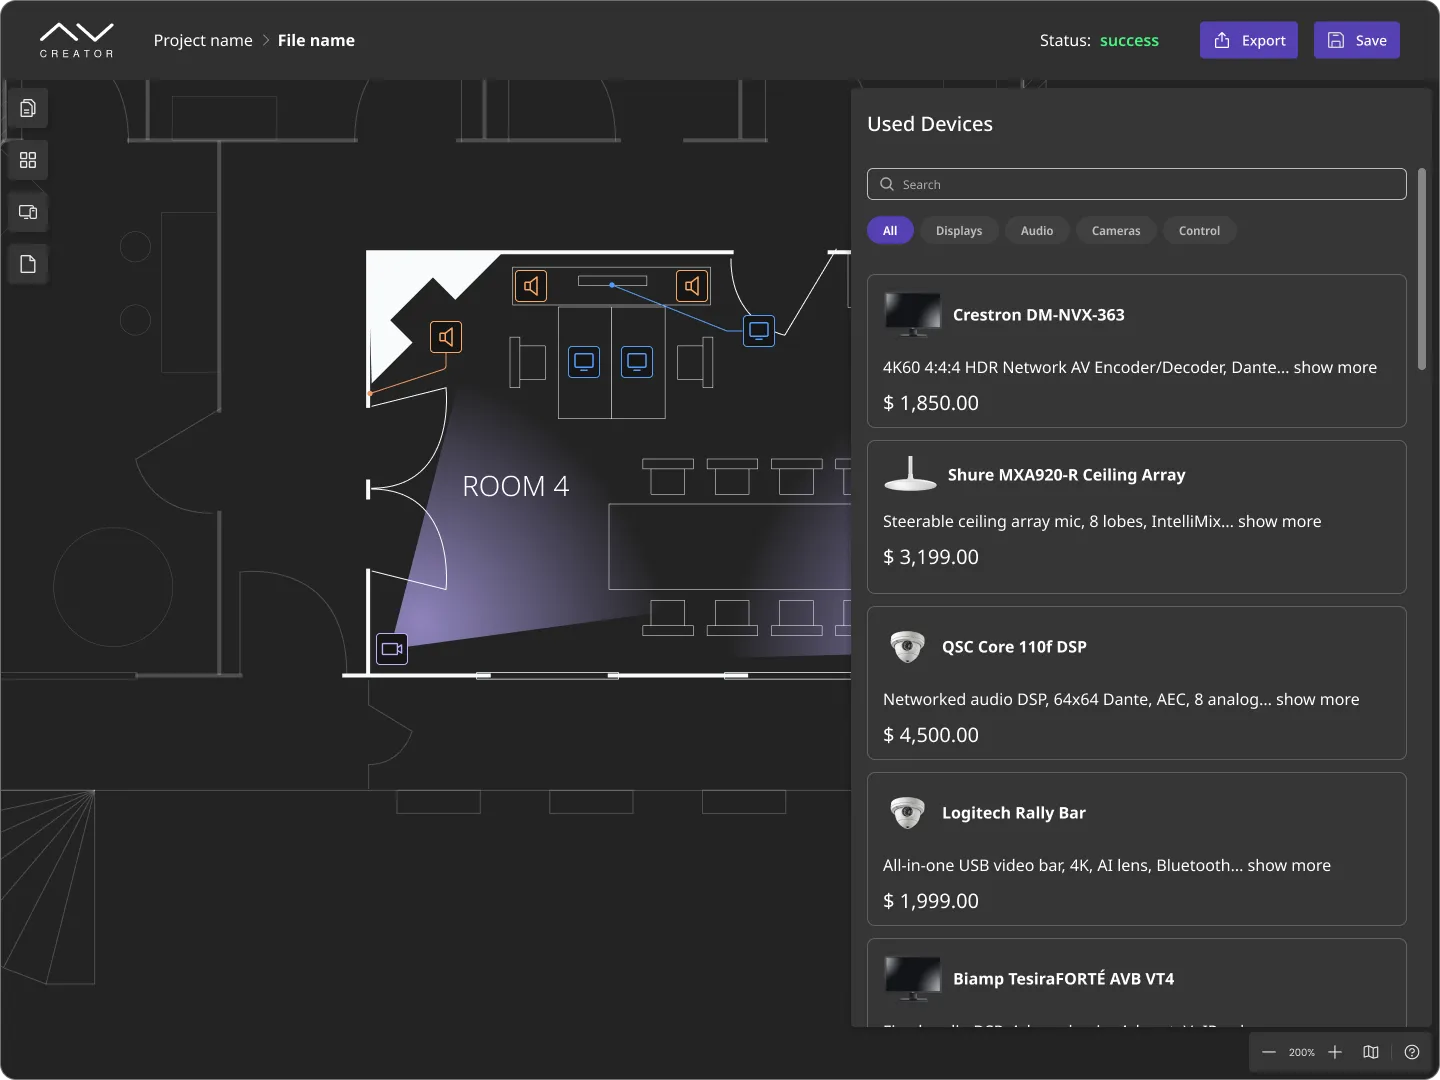Image resolution: width=1440 pixels, height=1080 pixels.
Task: Click the Shure MXA920-R Ceiling Array thumbnail
Action: (911, 474)
